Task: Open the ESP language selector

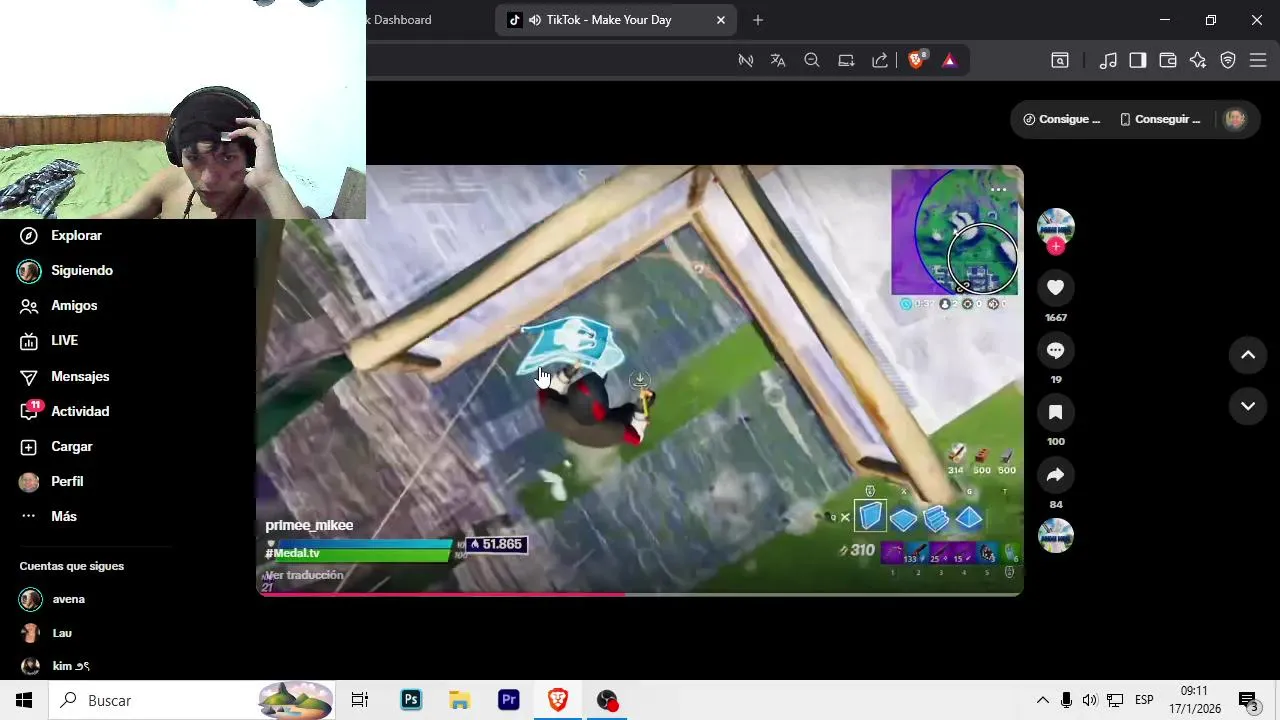Action: click(1144, 700)
